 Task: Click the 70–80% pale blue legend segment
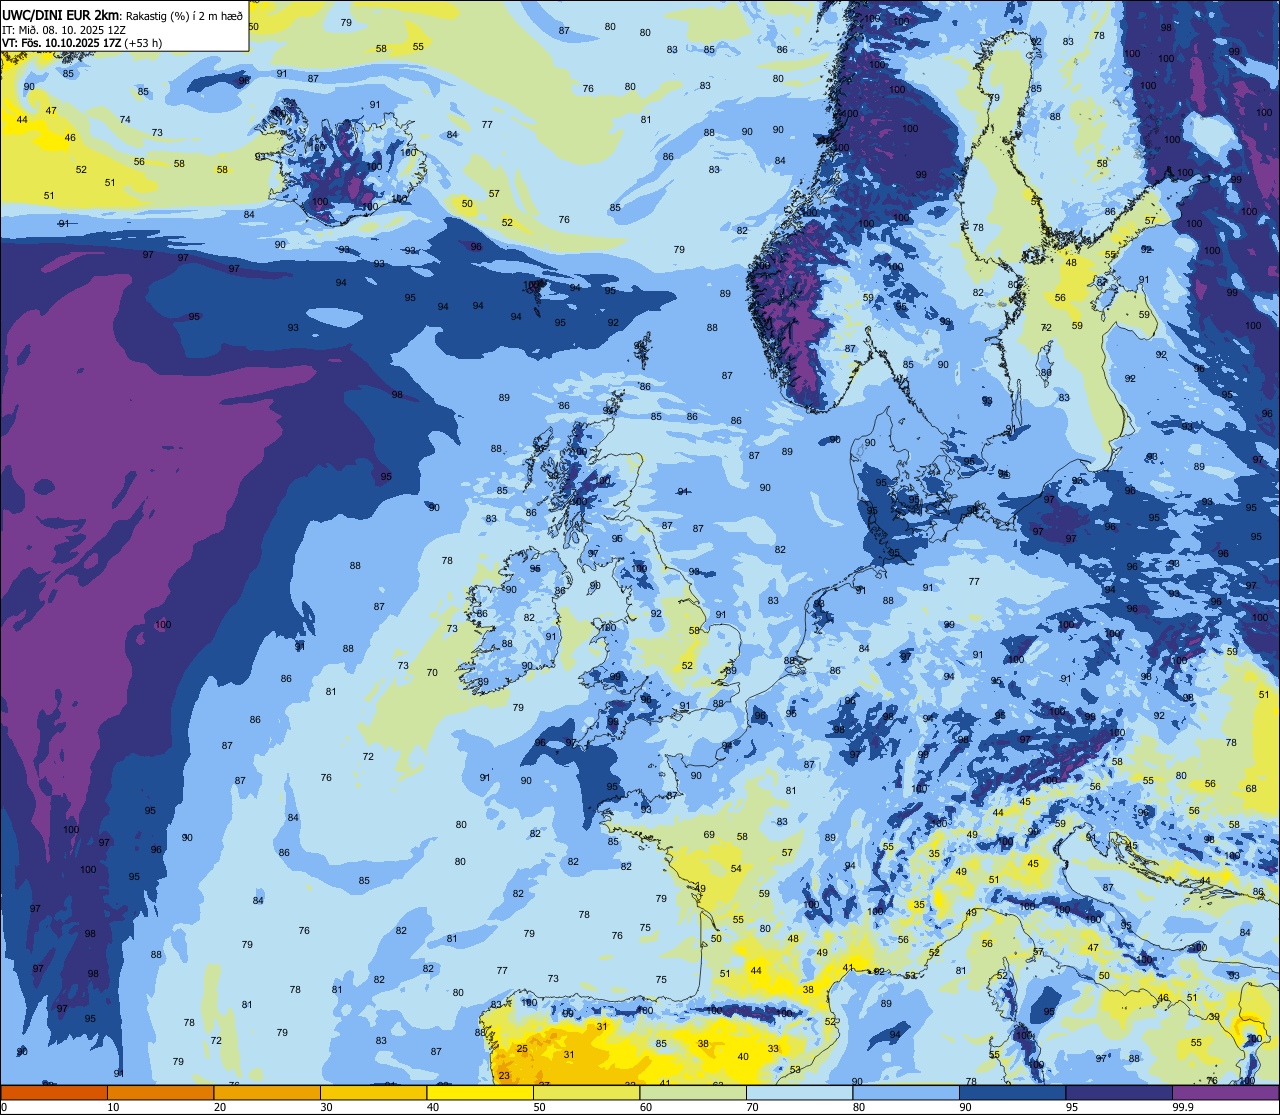point(799,1093)
